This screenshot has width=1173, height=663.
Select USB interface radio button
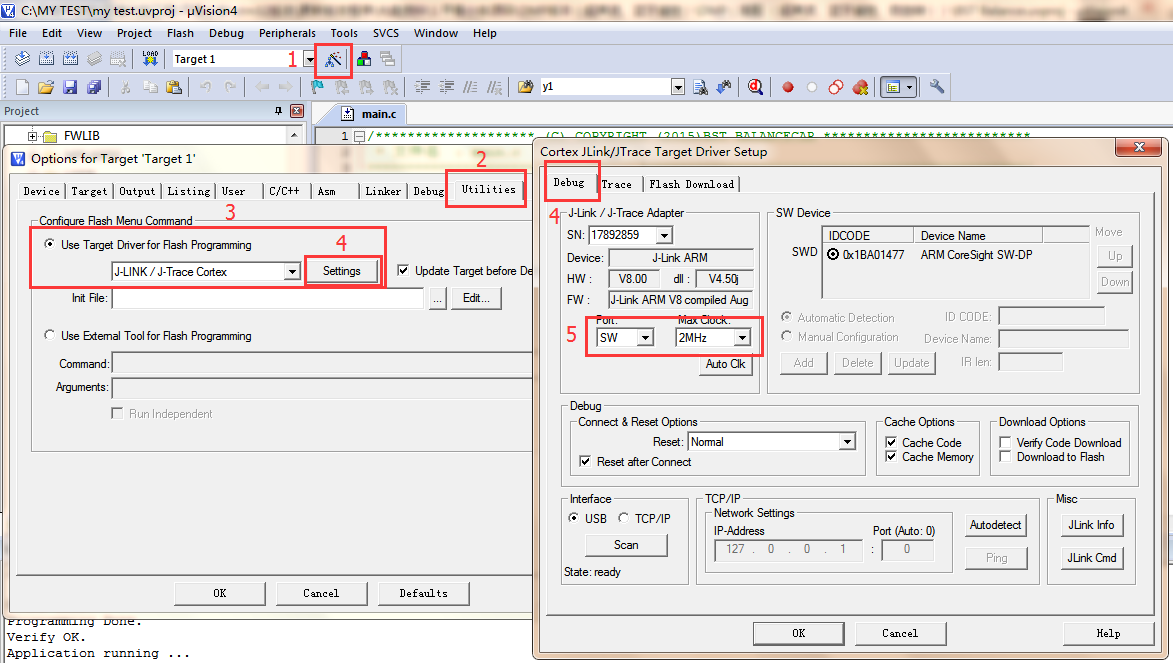[x=573, y=518]
